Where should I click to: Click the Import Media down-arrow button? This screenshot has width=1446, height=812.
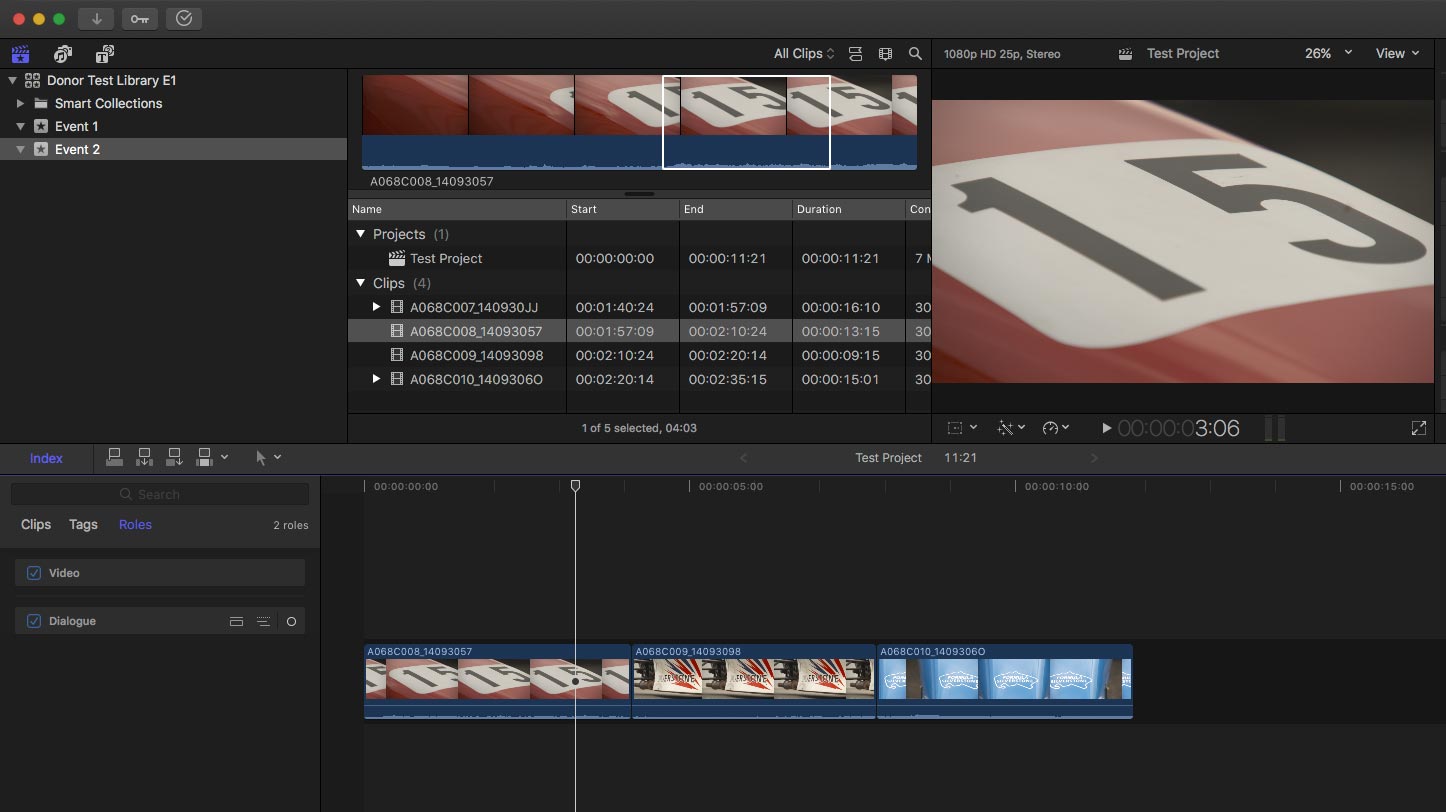pos(97,19)
